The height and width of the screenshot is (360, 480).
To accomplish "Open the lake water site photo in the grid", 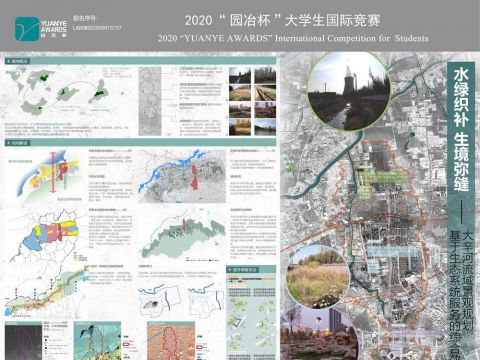I will point(265,127).
